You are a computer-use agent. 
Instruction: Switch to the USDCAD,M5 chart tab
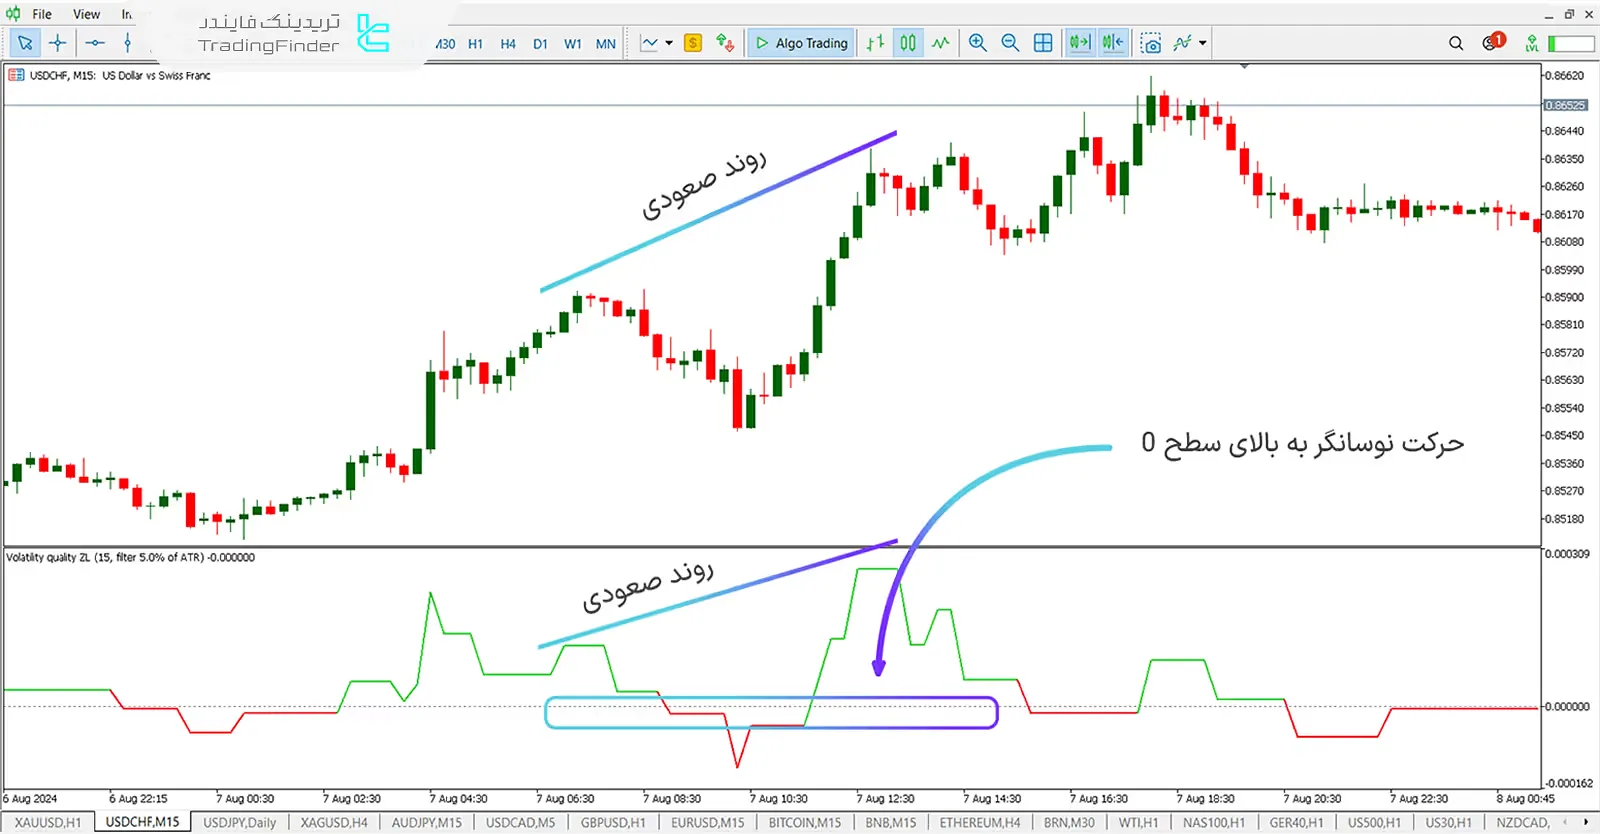tap(520, 822)
